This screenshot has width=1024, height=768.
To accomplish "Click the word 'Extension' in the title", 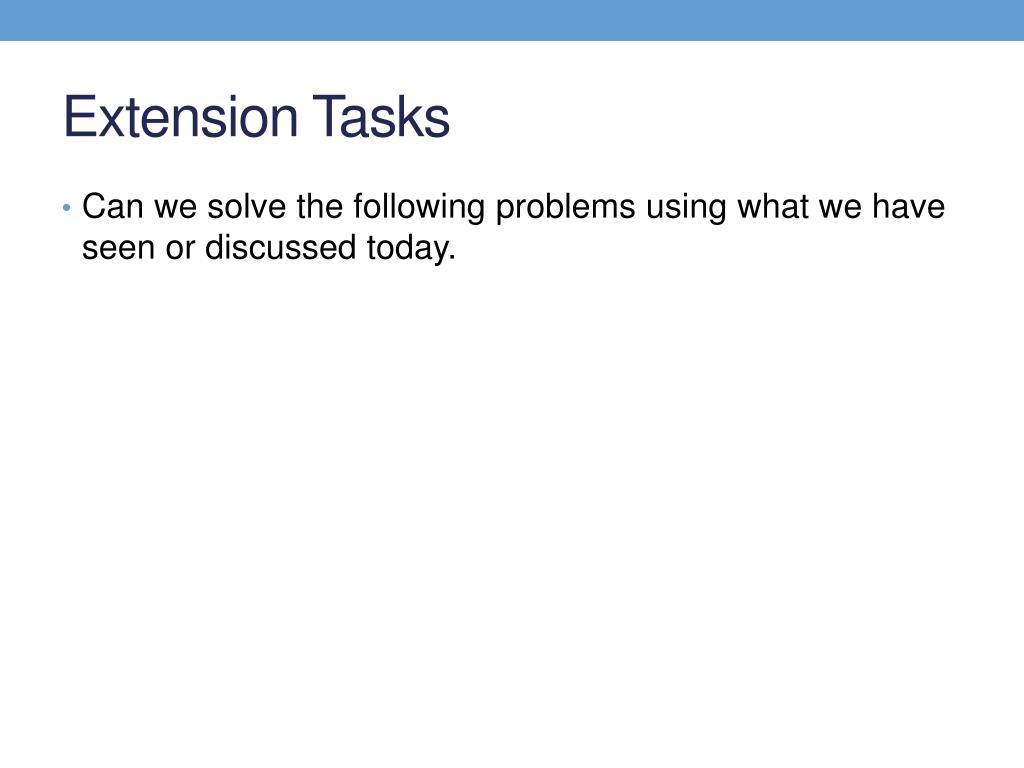I will pyautogui.click(x=181, y=116).
